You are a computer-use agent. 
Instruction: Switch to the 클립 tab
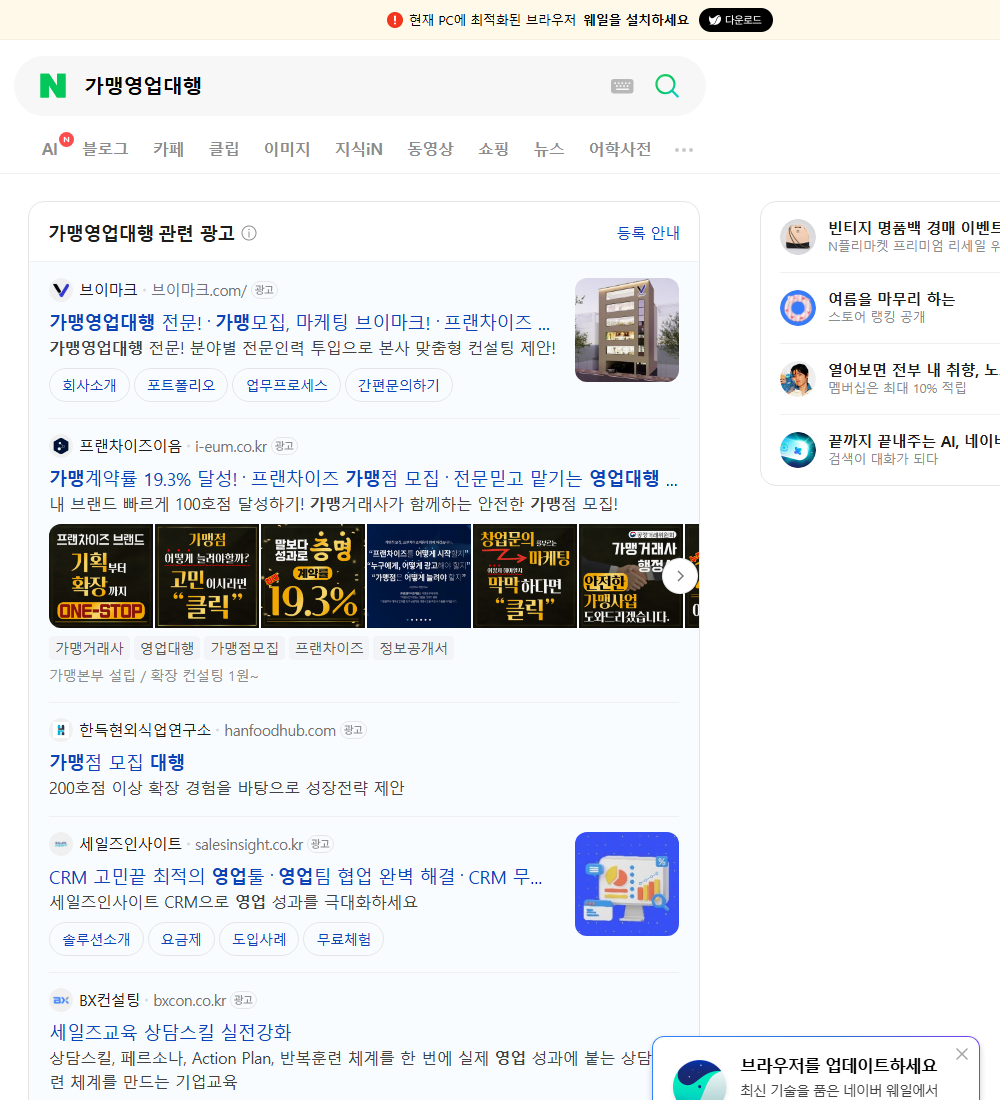pos(224,149)
